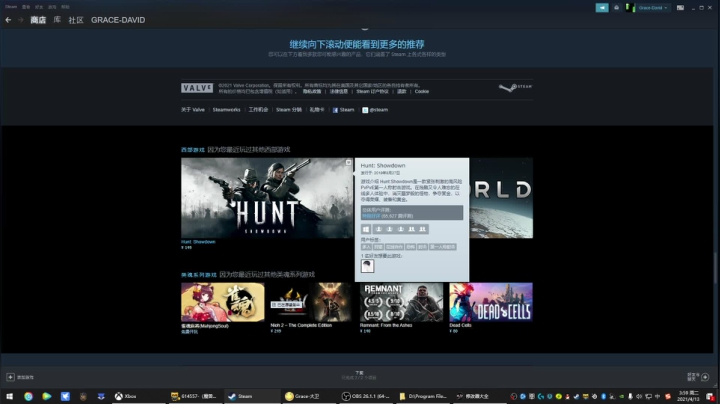Switch to Big Picture mode icon
Viewport: 720px width, 404px height.
pyautogui.click(x=680, y=8)
